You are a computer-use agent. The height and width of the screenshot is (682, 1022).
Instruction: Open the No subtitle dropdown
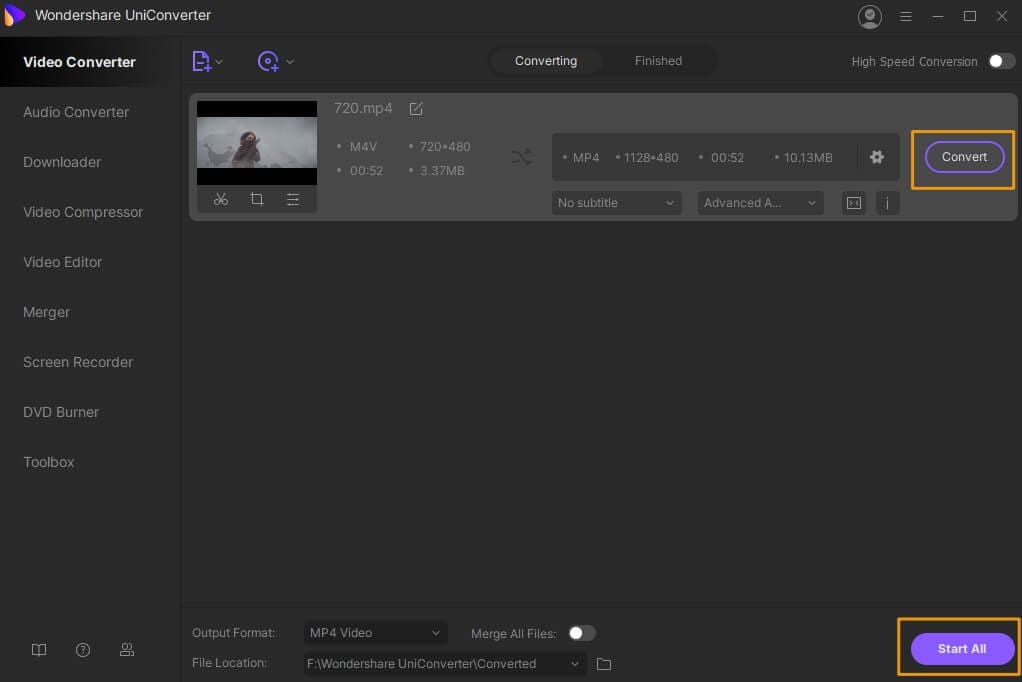(617, 203)
